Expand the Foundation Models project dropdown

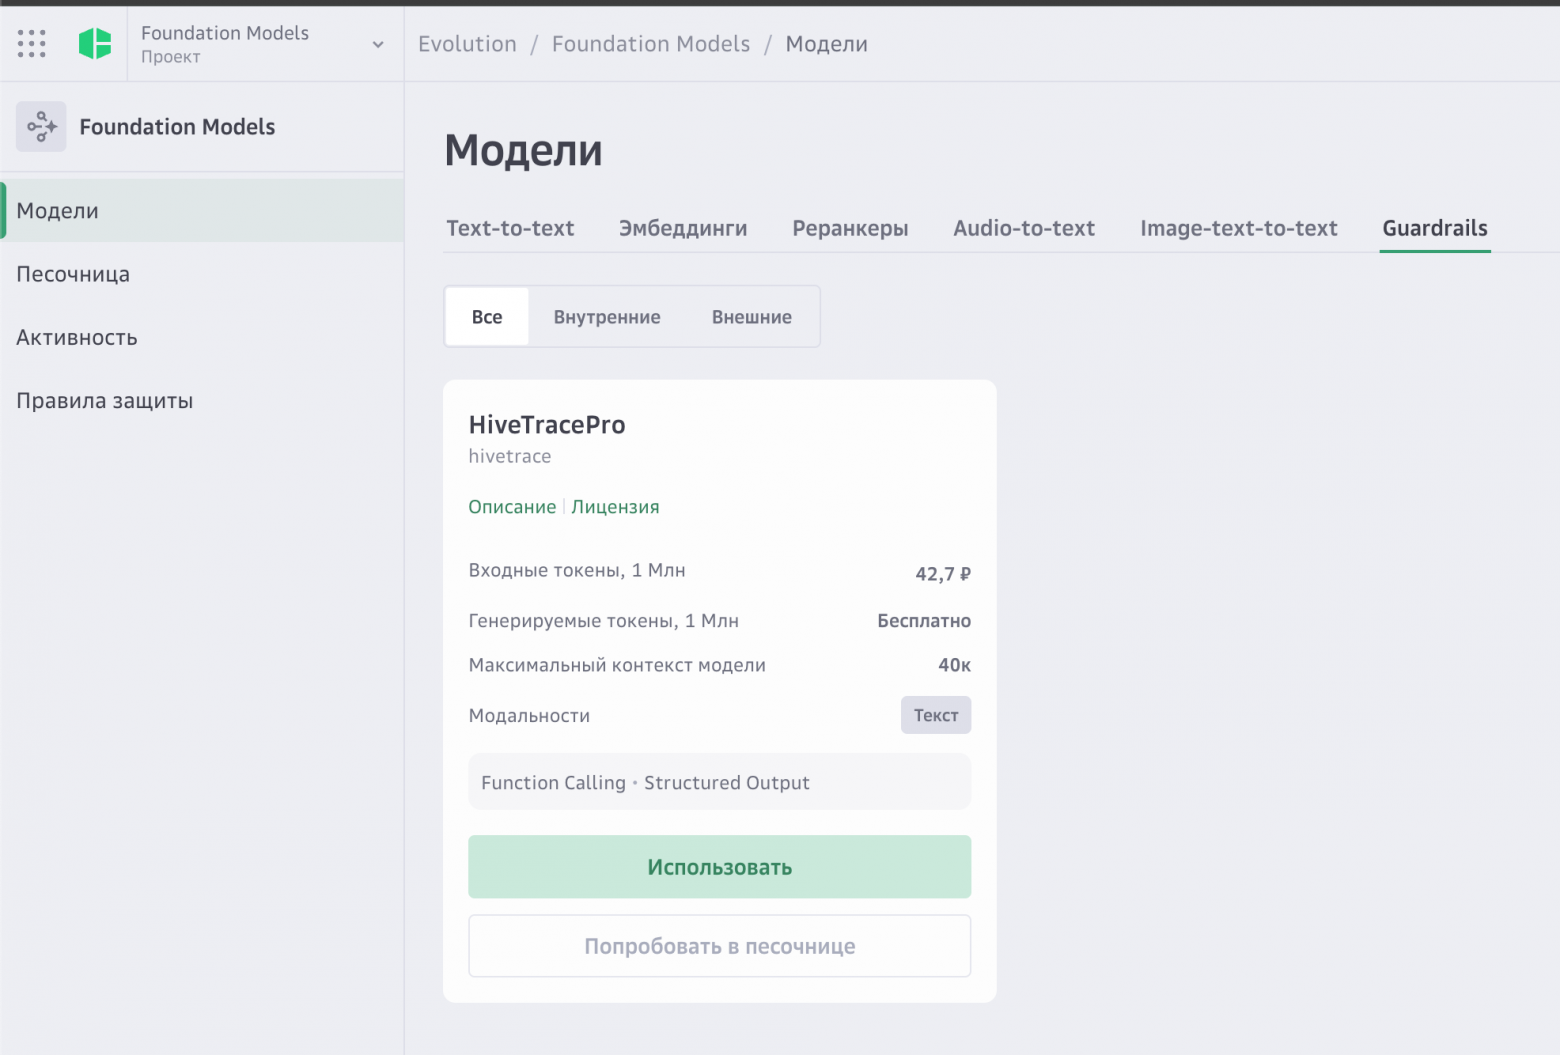click(378, 44)
